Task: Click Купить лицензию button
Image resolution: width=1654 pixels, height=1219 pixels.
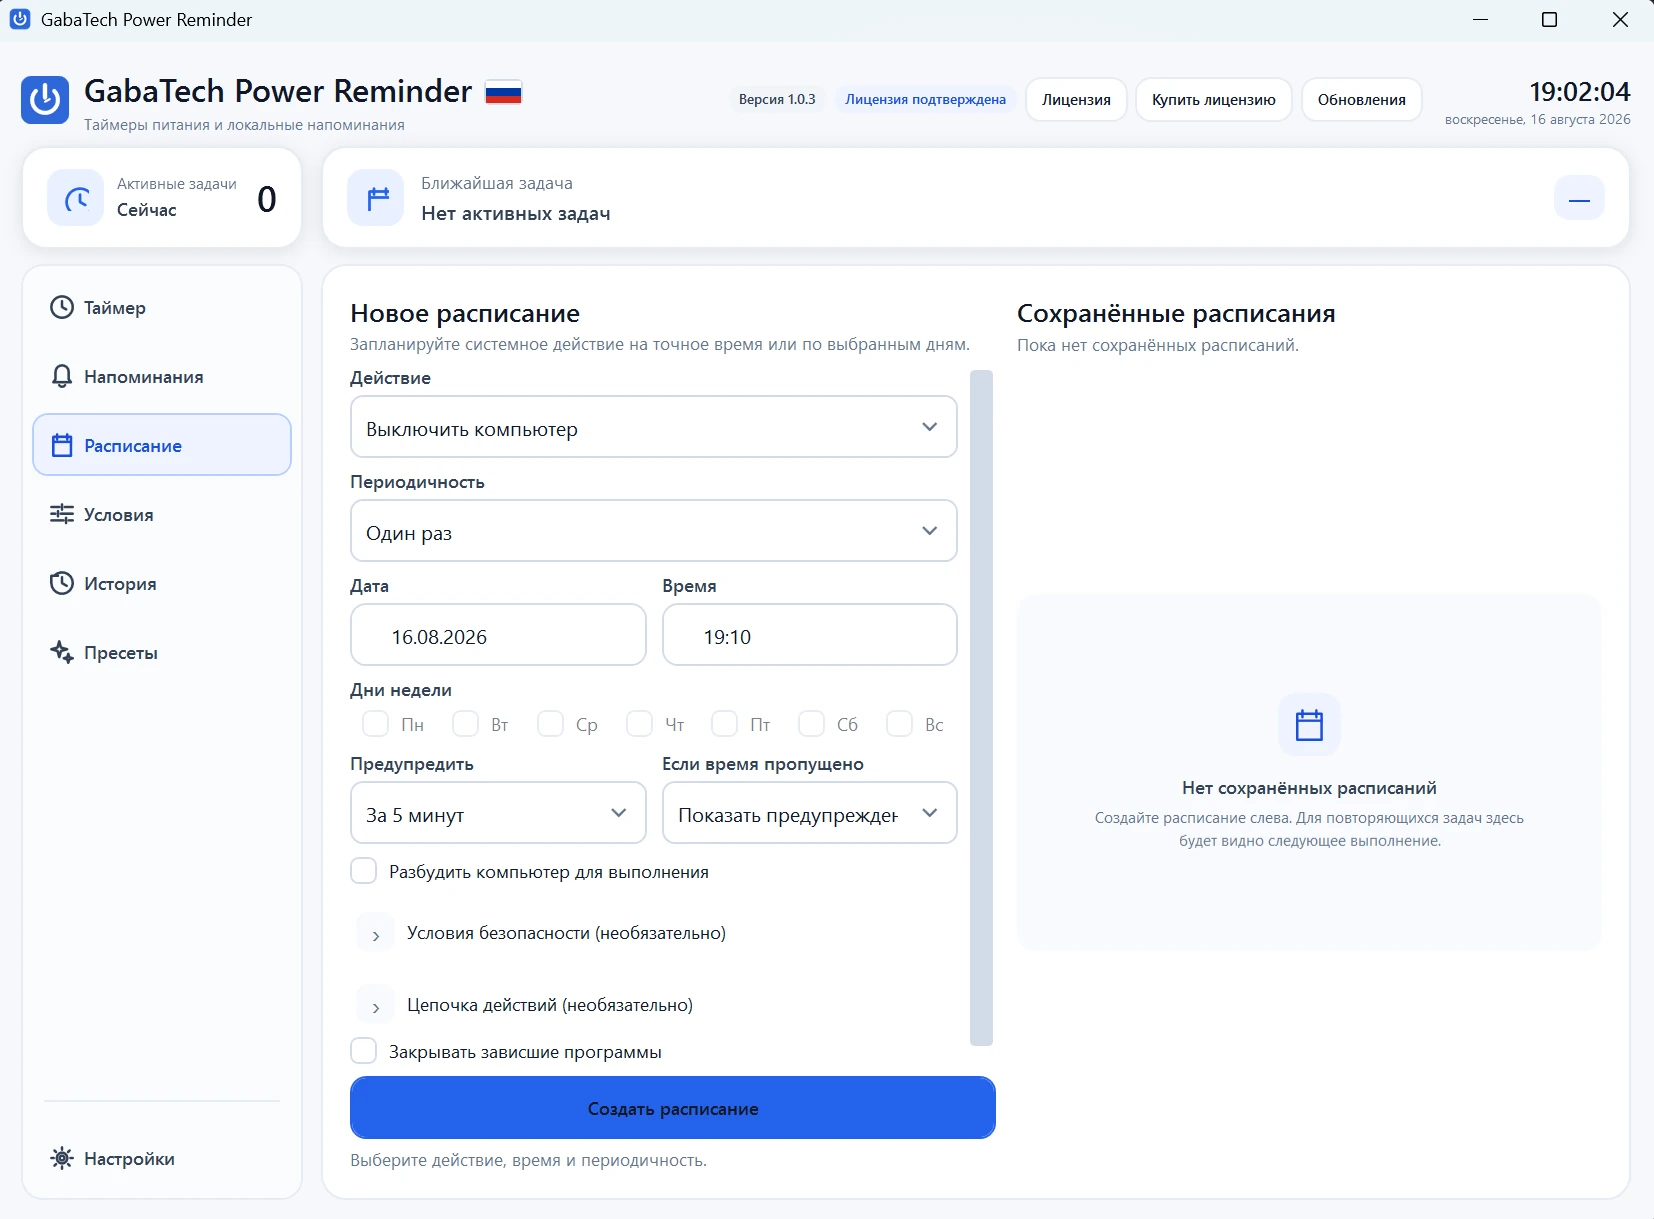Action: tap(1213, 99)
